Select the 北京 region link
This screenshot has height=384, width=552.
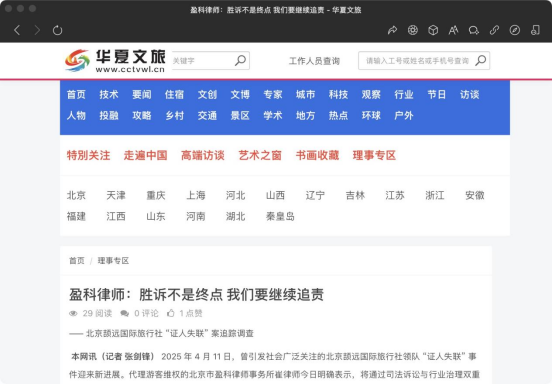[76, 195]
